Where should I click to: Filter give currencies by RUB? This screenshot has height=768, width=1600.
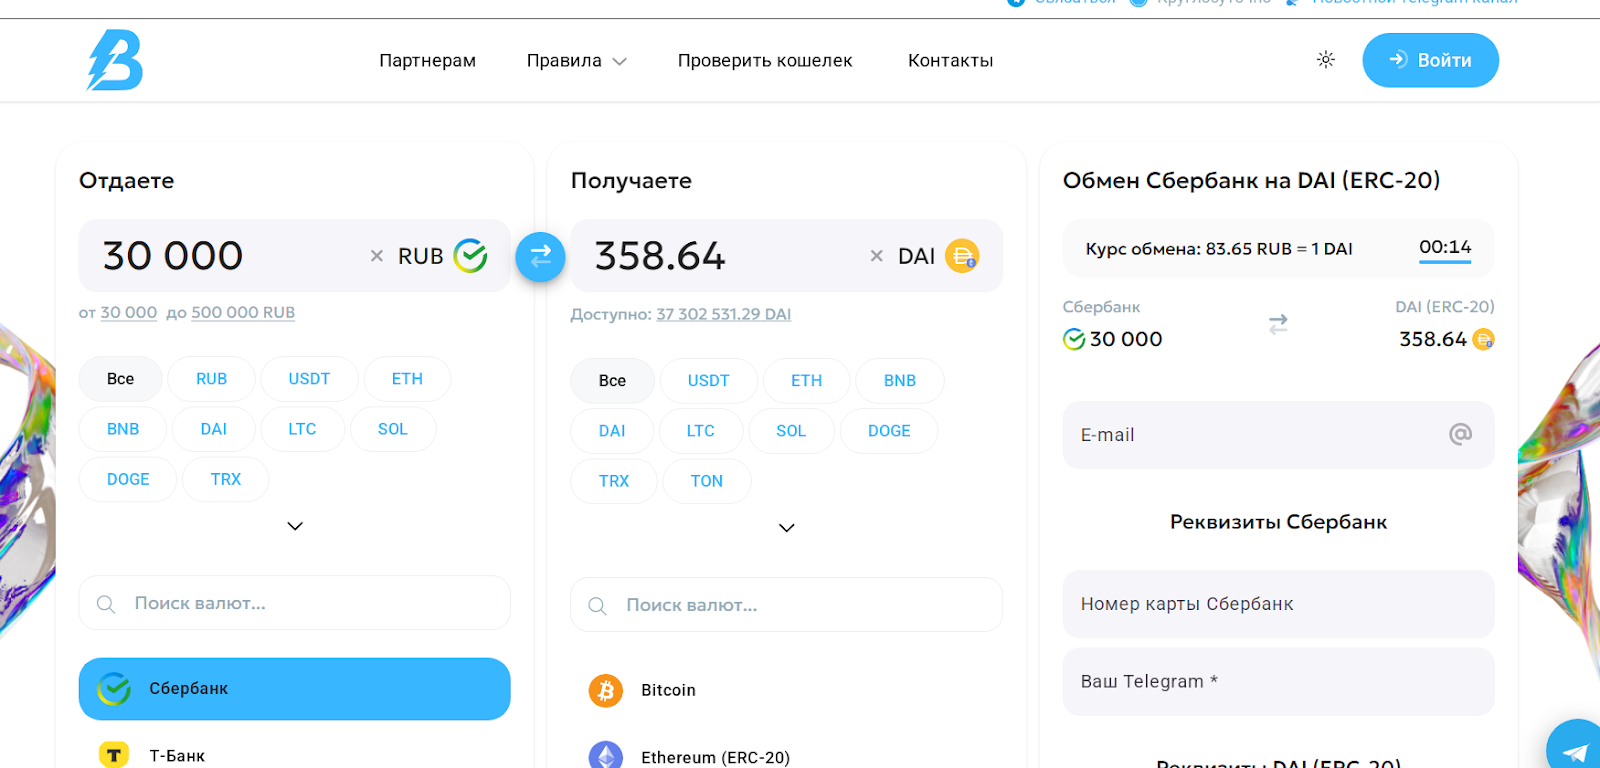pyautogui.click(x=212, y=379)
